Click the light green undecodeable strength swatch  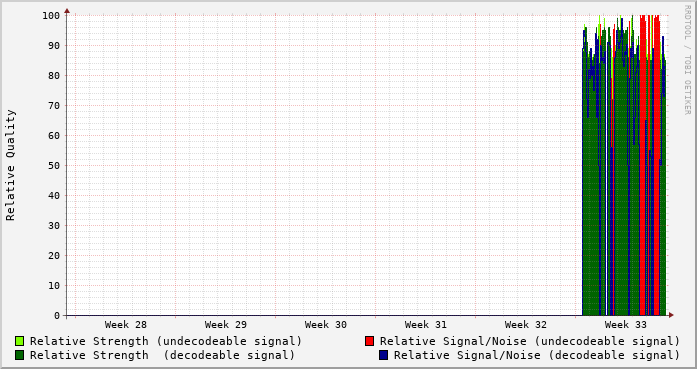point(19,341)
